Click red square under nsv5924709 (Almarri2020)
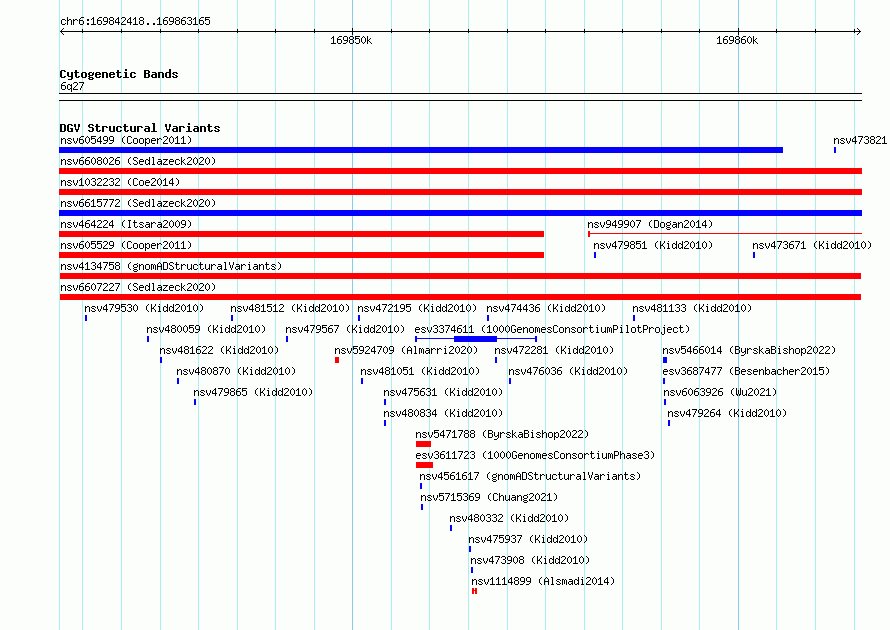The height and width of the screenshot is (630, 890). click(x=337, y=360)
